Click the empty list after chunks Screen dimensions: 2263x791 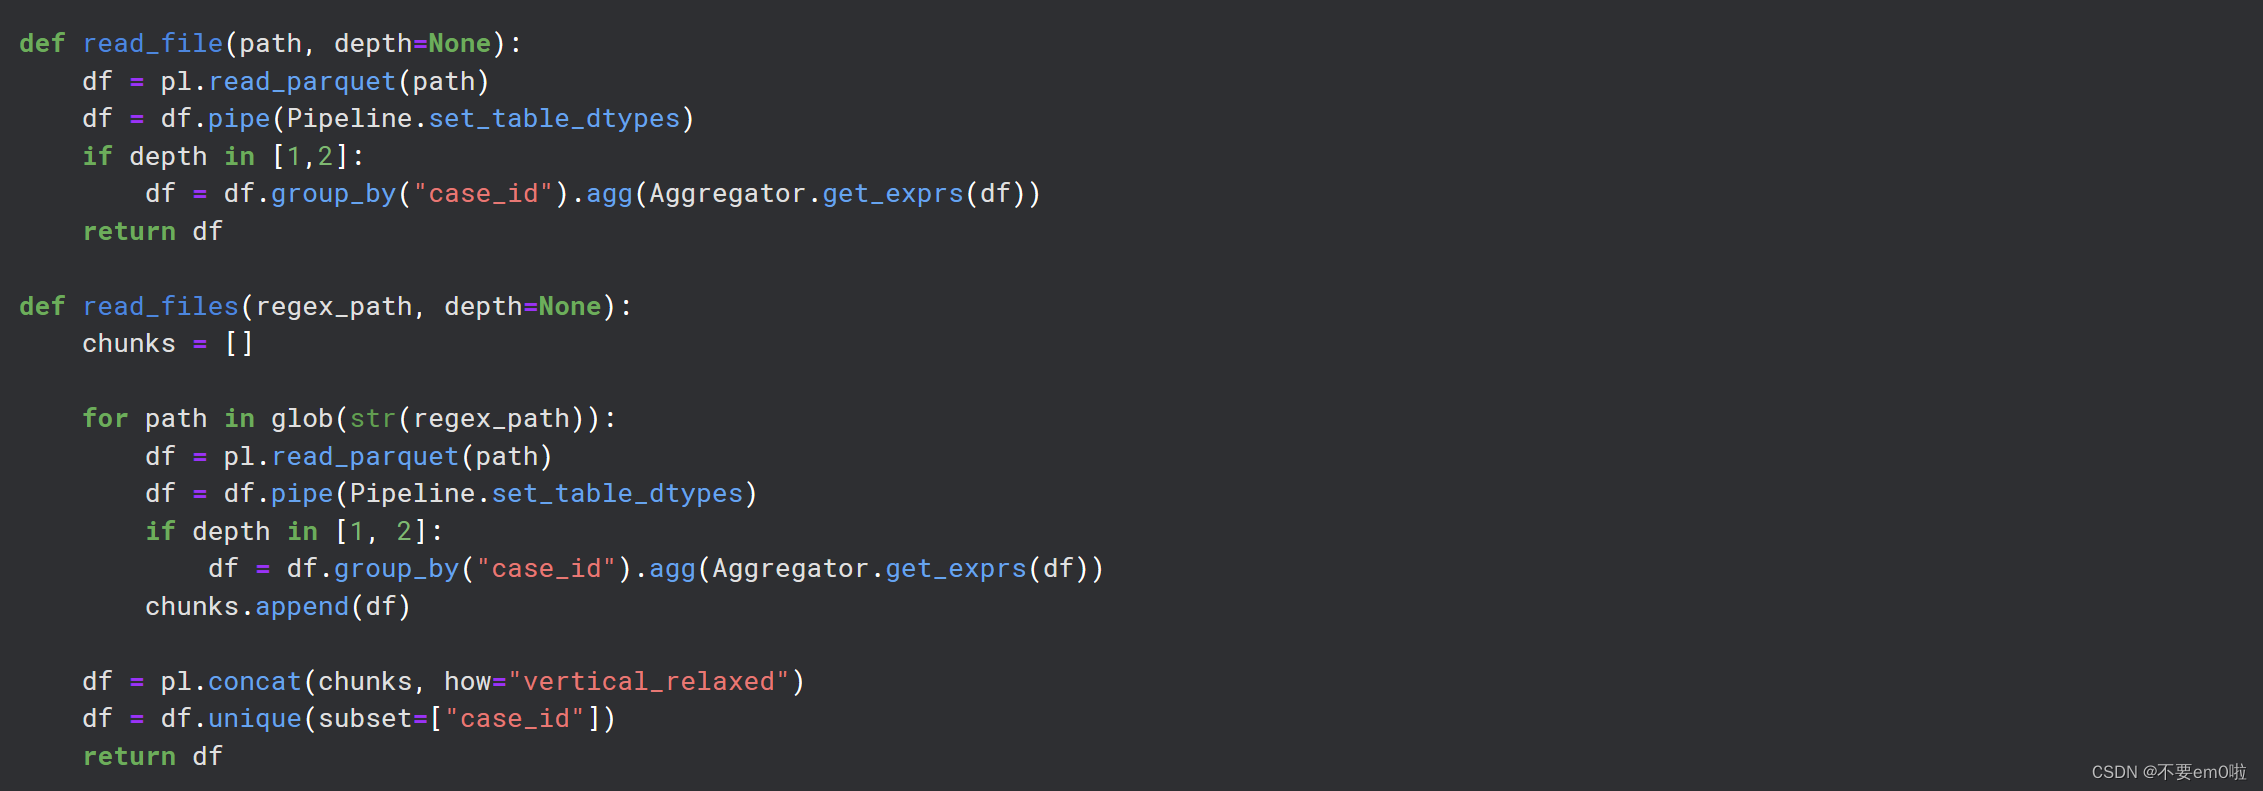[239, 344]
